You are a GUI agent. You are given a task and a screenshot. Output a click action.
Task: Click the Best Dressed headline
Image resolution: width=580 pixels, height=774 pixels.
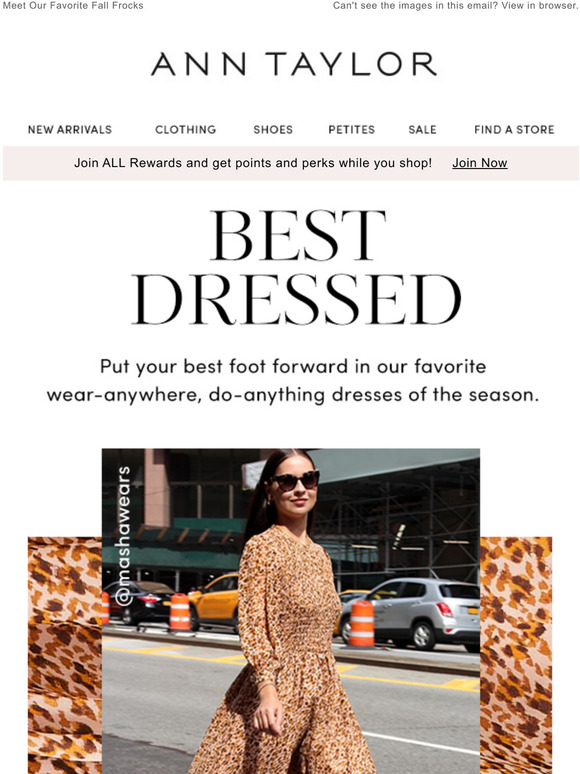(297, 268)
